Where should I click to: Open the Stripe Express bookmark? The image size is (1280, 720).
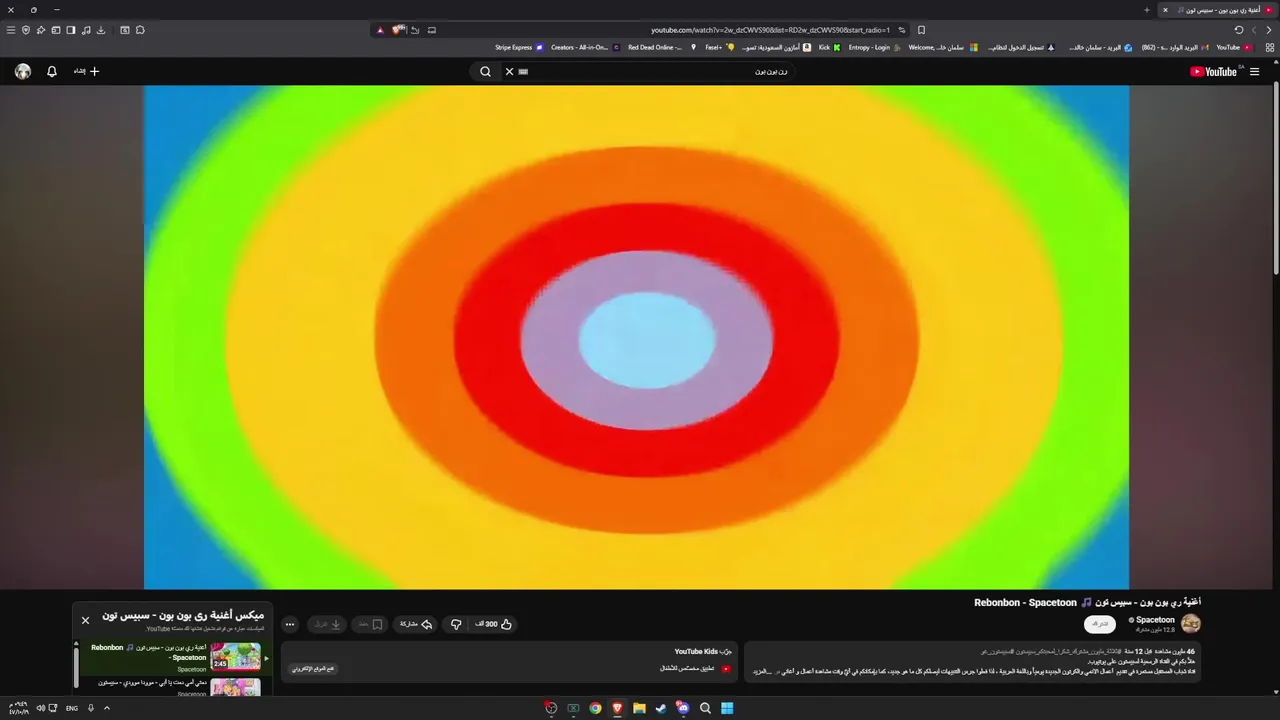point(519,47)
